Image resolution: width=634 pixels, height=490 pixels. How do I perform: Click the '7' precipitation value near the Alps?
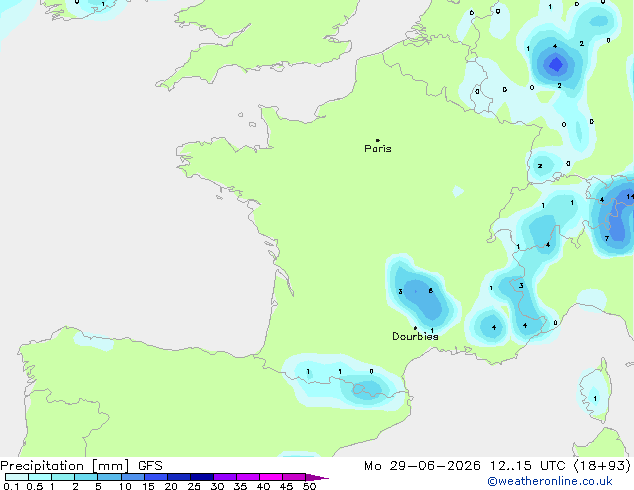[607, 239]
